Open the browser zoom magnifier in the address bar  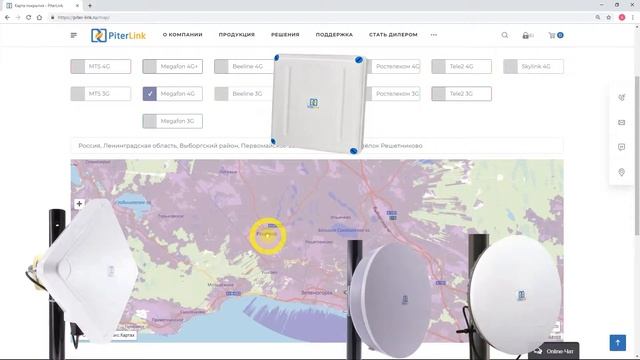pyautogui.click(x=598, y=18)
